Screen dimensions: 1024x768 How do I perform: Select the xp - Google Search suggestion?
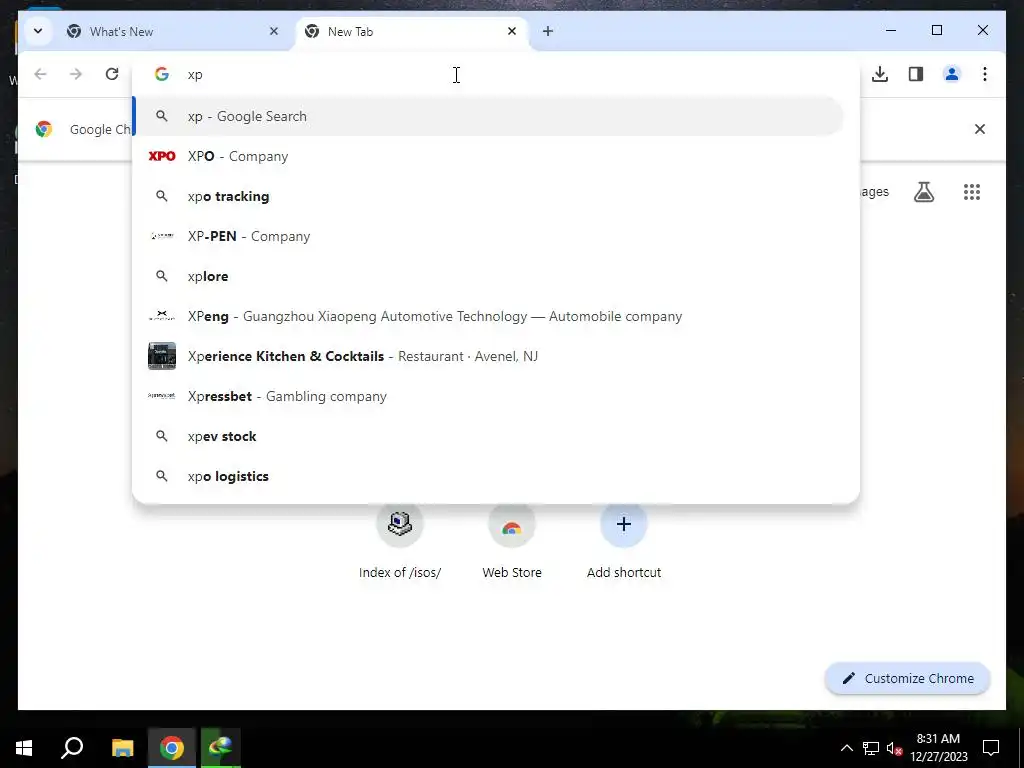[x=488, y=116]
